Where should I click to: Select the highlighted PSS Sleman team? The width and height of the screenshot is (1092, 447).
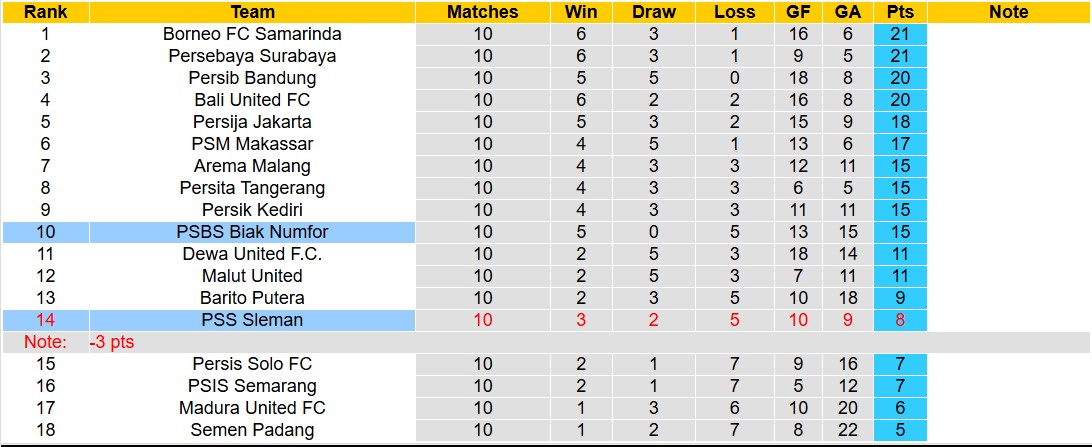click(252, 320)
